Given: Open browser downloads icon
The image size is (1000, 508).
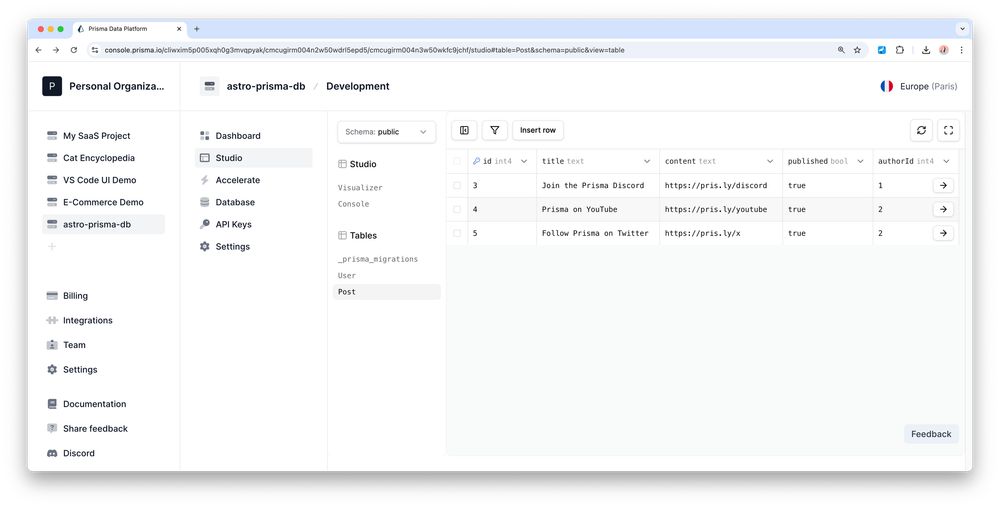Looking at the screenshot, I should 926,50.
